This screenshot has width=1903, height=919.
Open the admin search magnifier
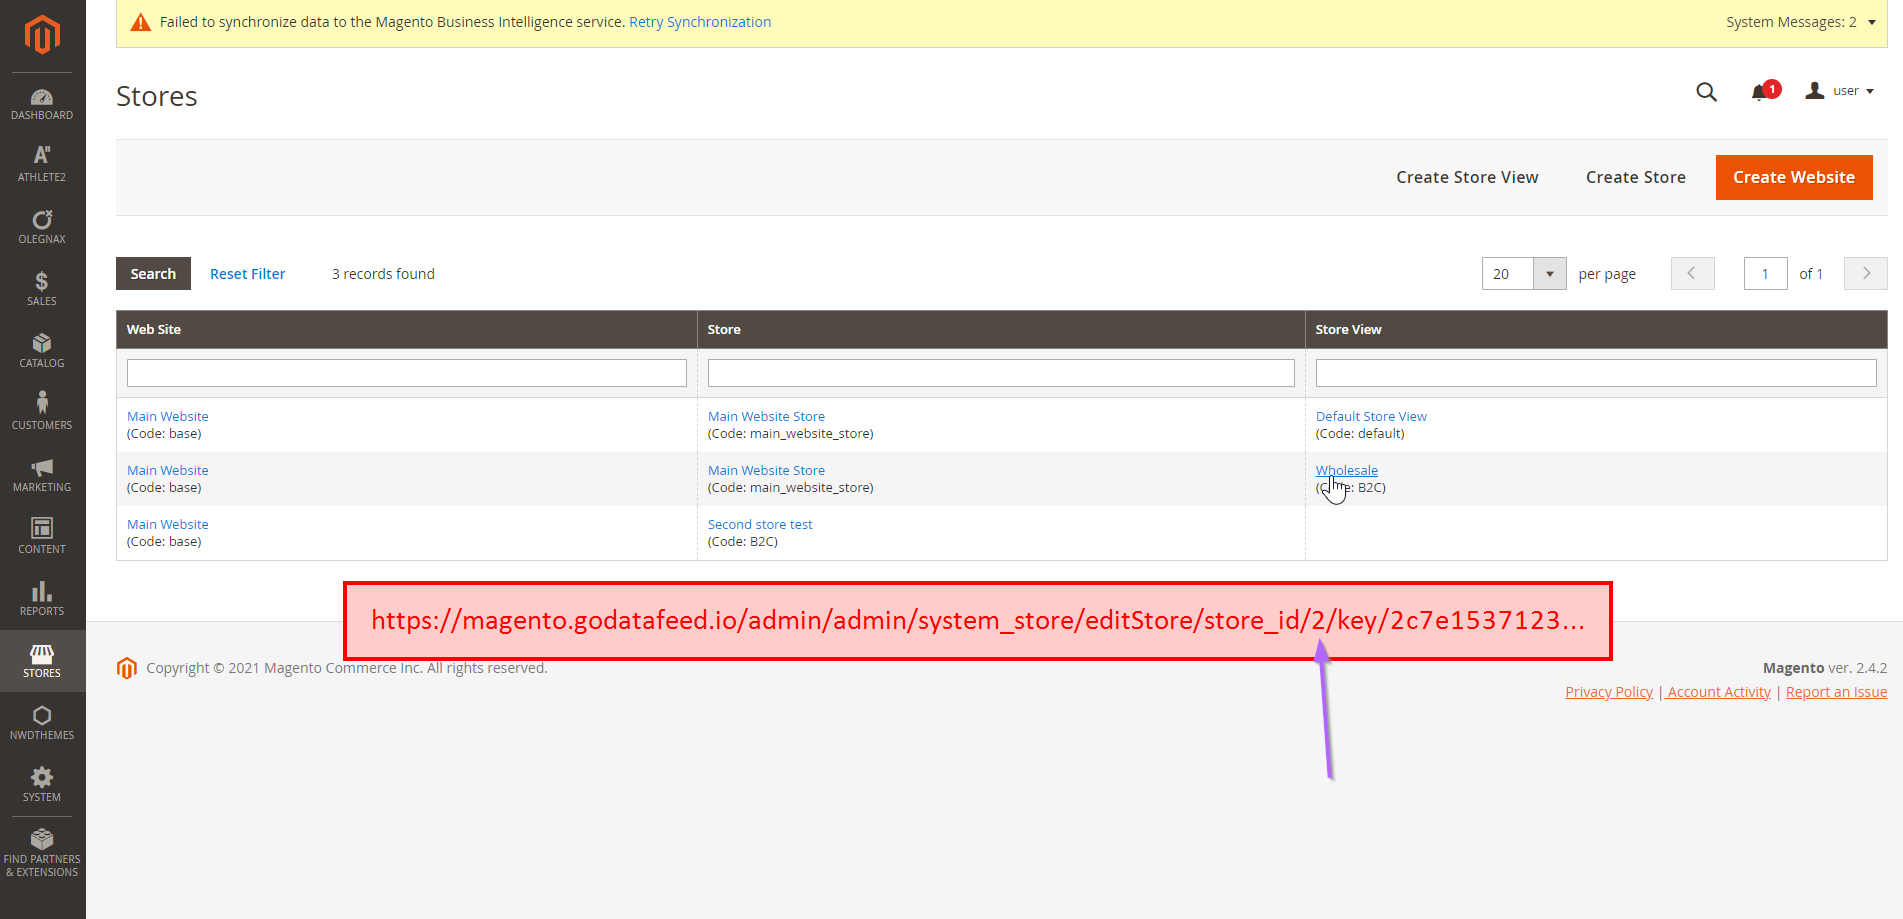point(1705,92)
